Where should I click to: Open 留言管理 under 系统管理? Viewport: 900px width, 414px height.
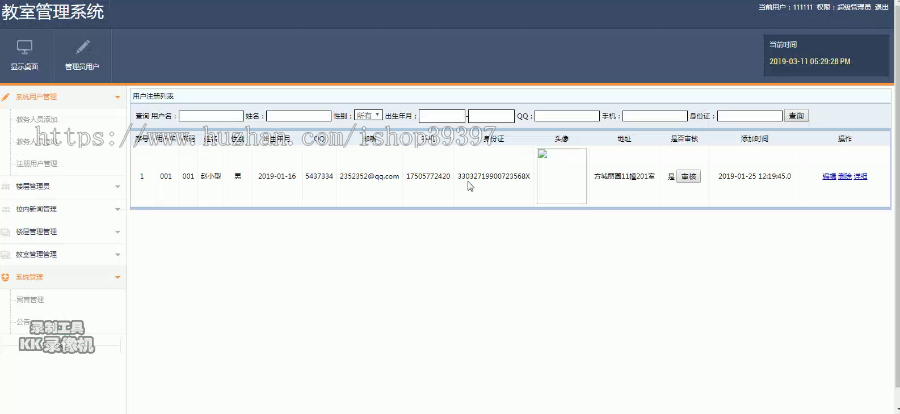point(30,300)
